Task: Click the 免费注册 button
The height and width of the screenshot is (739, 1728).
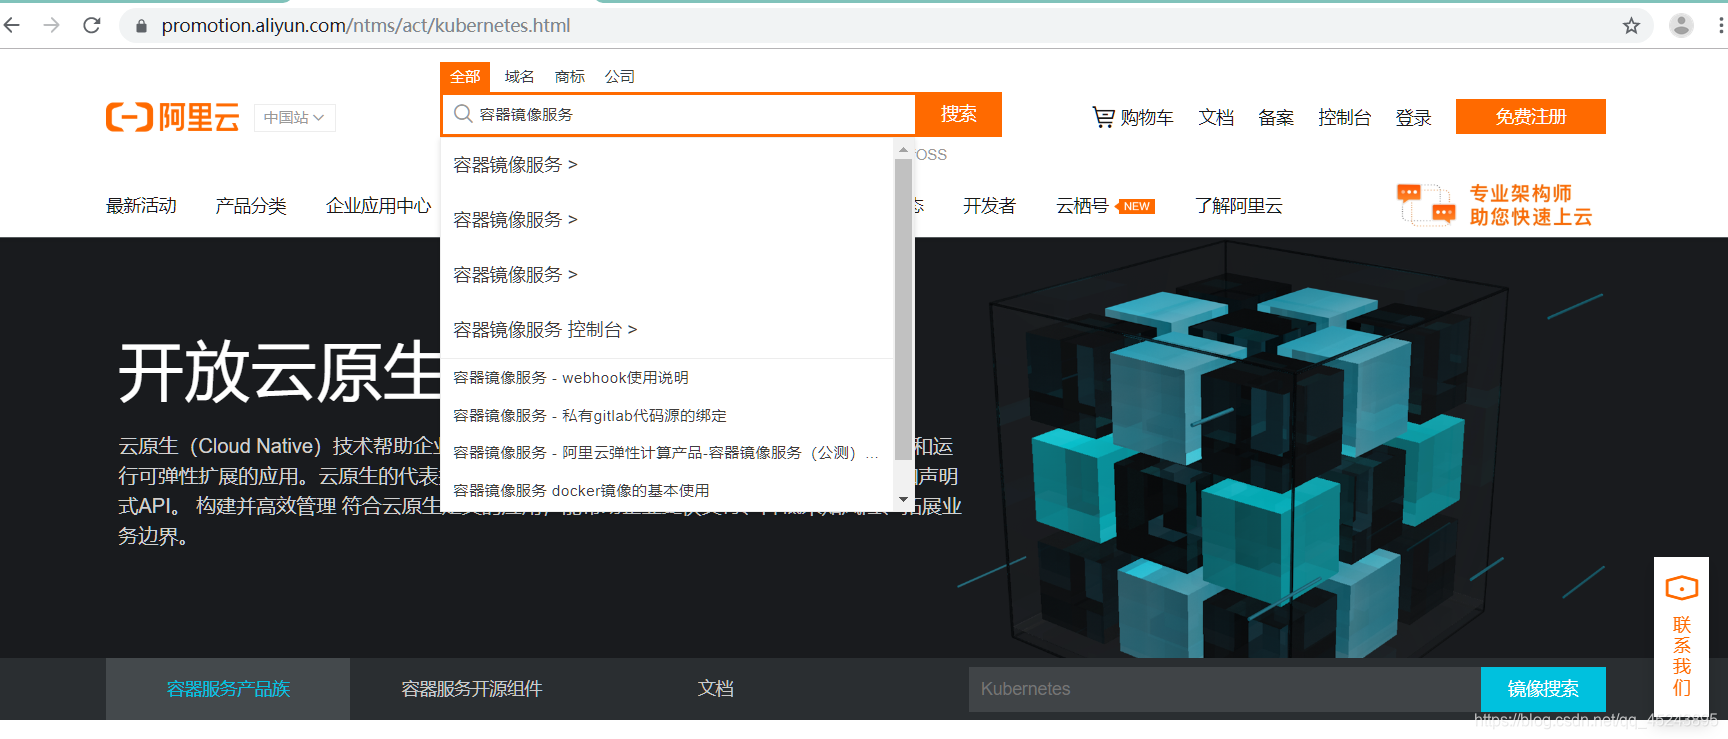Action: (1530, 116)
